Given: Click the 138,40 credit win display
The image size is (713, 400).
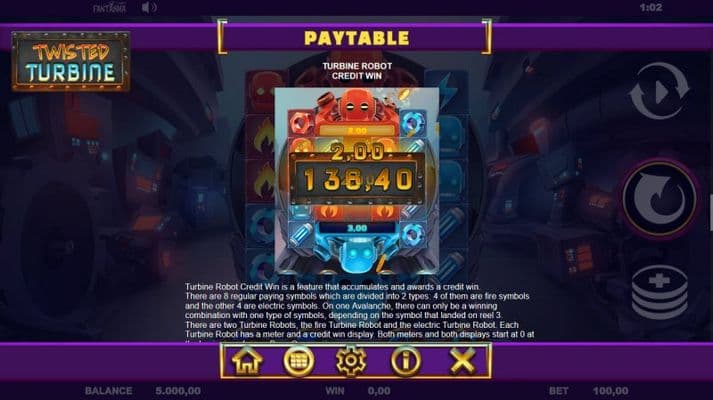Looking at the screenshot, I should pos(357,180).
